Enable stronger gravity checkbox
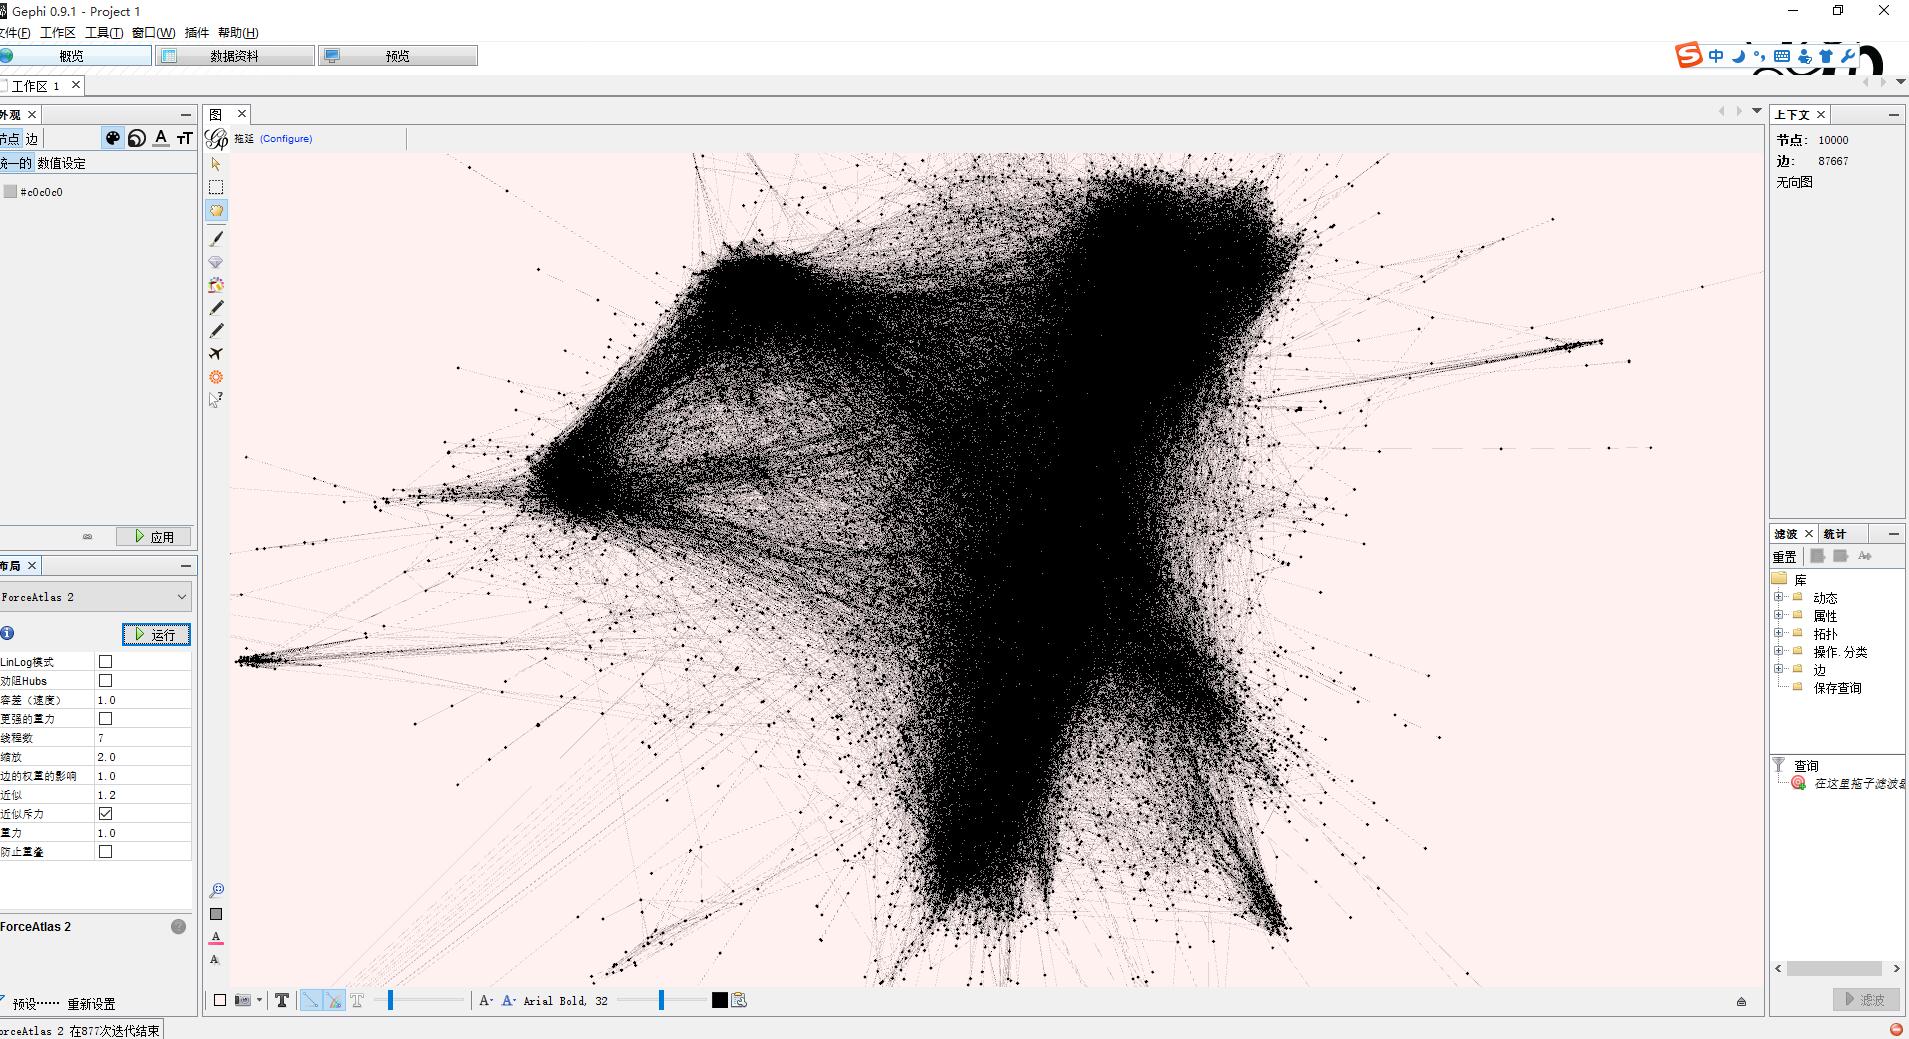 [x=105, y=719]
